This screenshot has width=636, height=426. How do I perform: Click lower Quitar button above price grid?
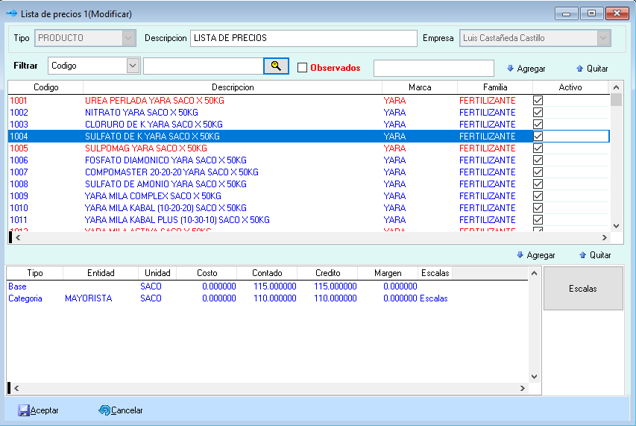pos(594,255)
